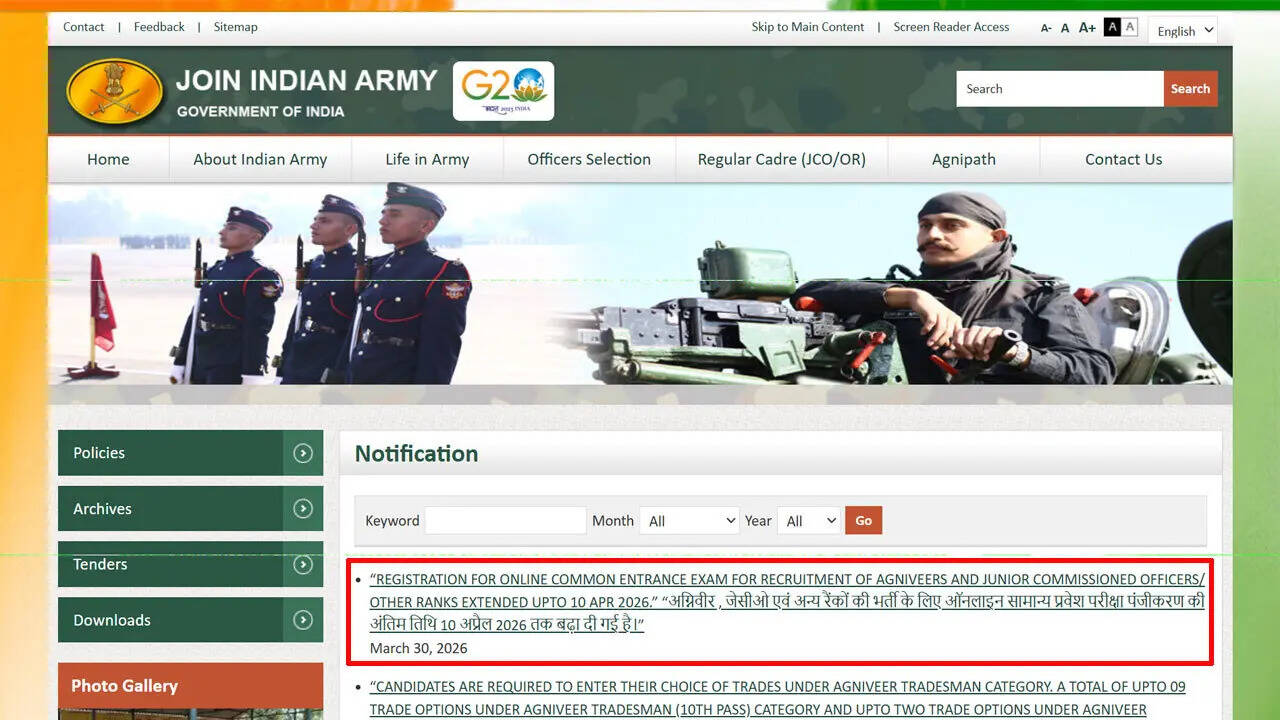Click the arrow icon beside Archives

[303, 508]
